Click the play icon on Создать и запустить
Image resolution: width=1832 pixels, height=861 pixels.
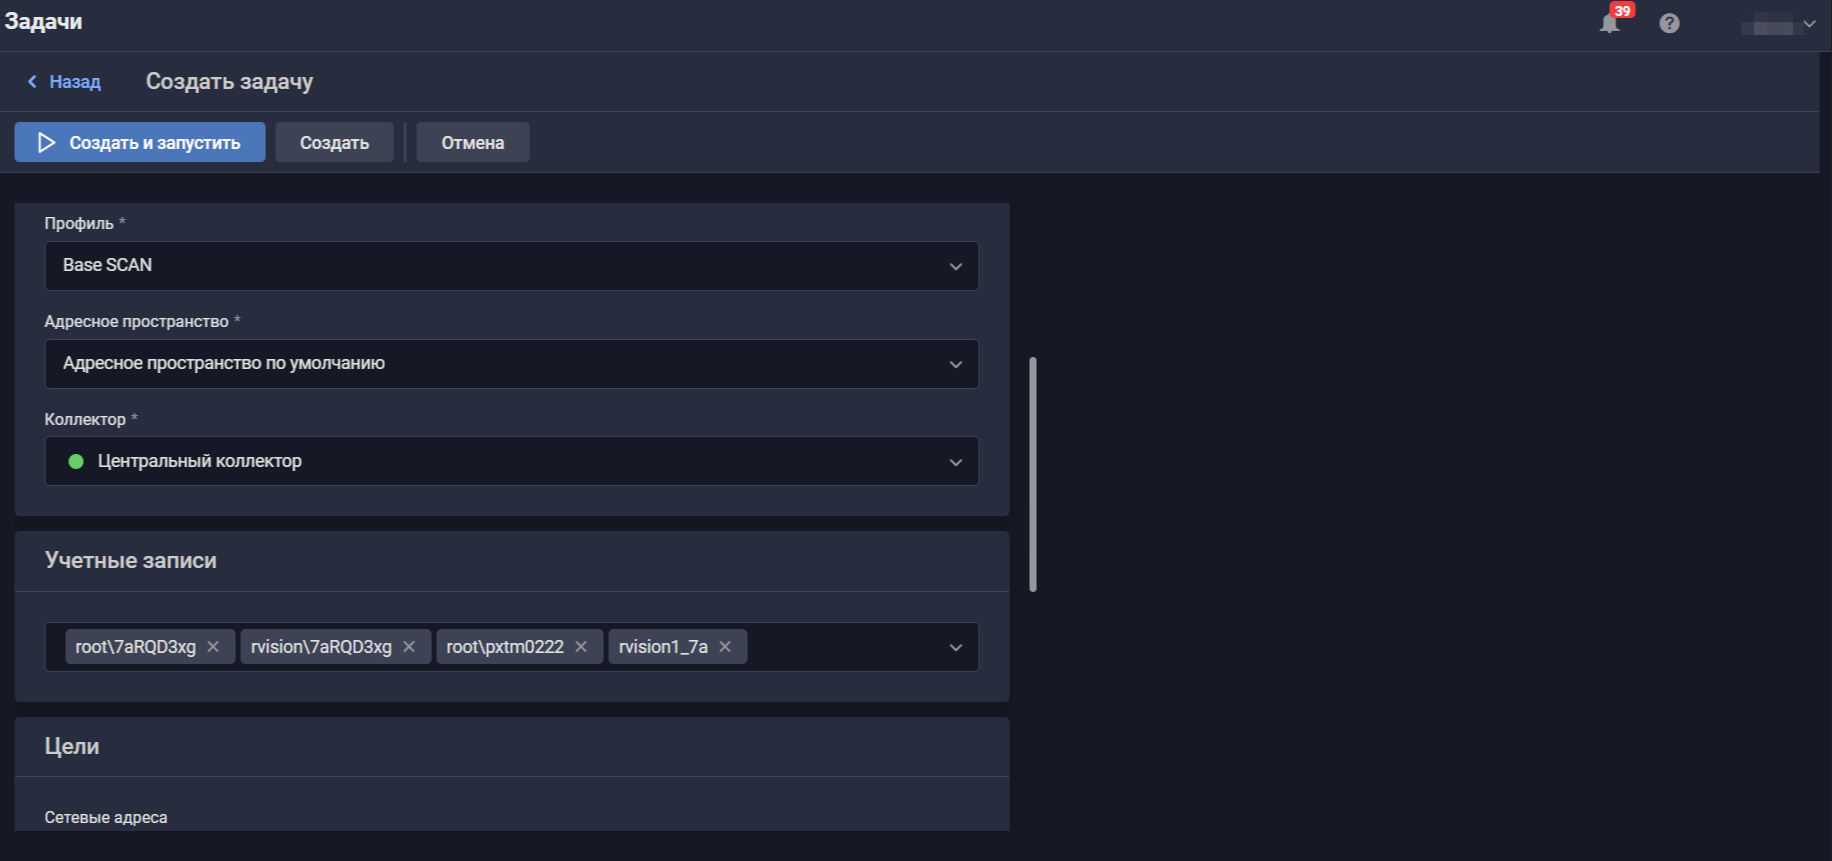[x=46, y=143]
